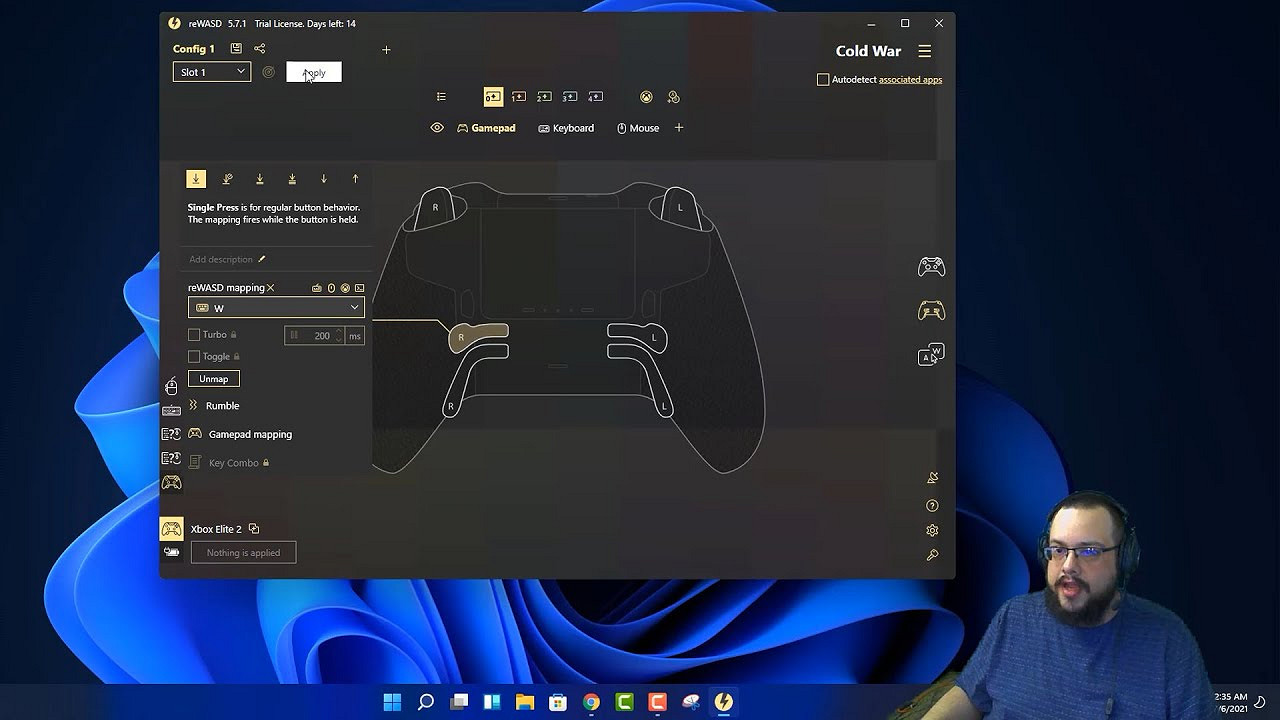Click the help question mark icon
The width and height of the screenshot is (1280, 720).
(932, 506)
